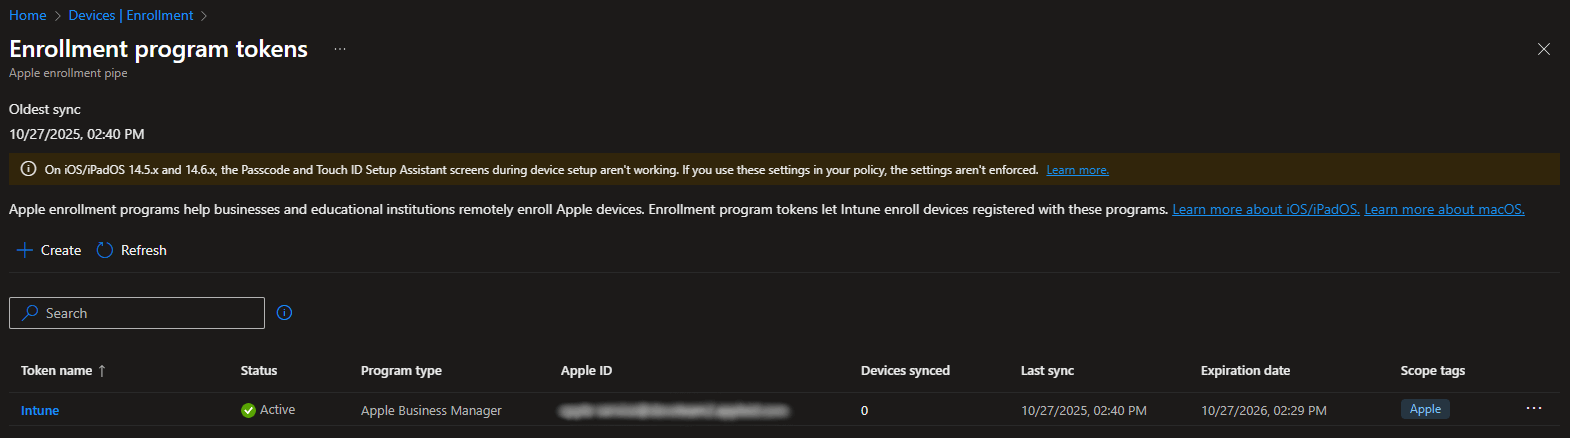
Task: Click the warning banner info icon
Action: coord(28,169)
